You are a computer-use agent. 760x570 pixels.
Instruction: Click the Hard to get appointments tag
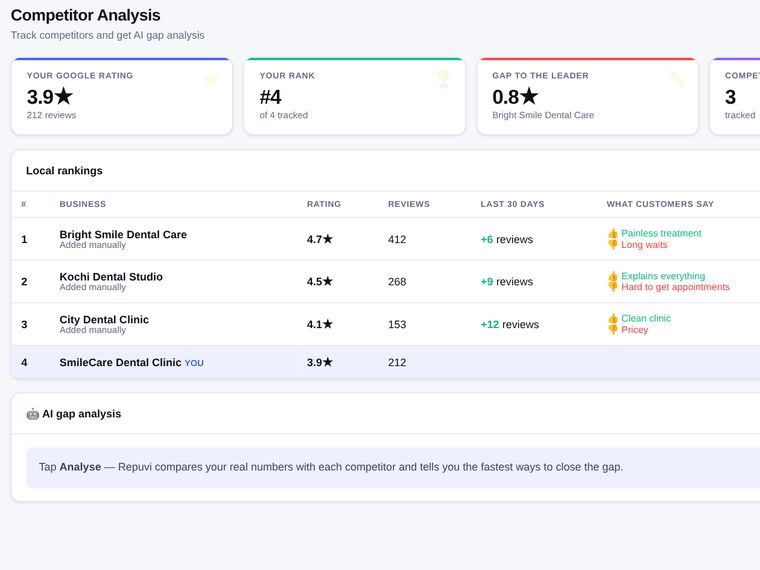[x=675, y=287]
